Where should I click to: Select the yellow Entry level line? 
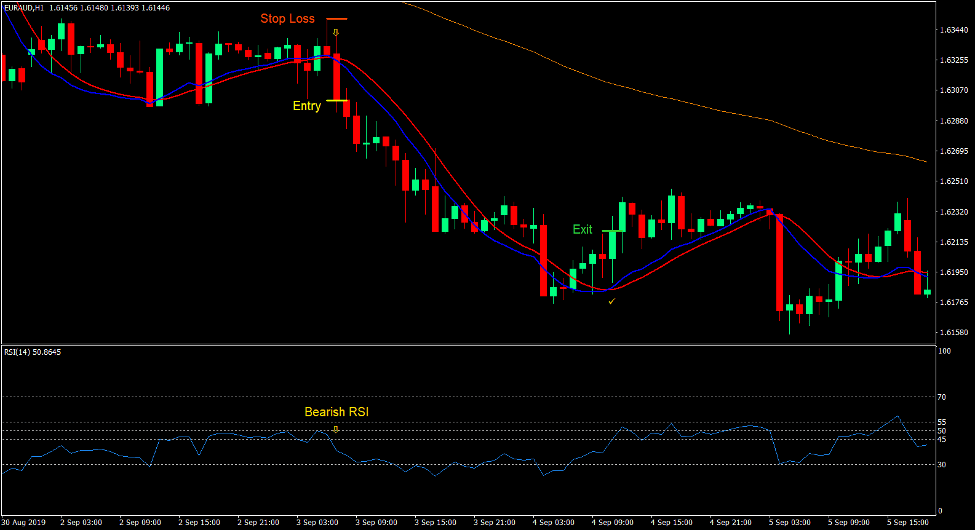[336, 100]
